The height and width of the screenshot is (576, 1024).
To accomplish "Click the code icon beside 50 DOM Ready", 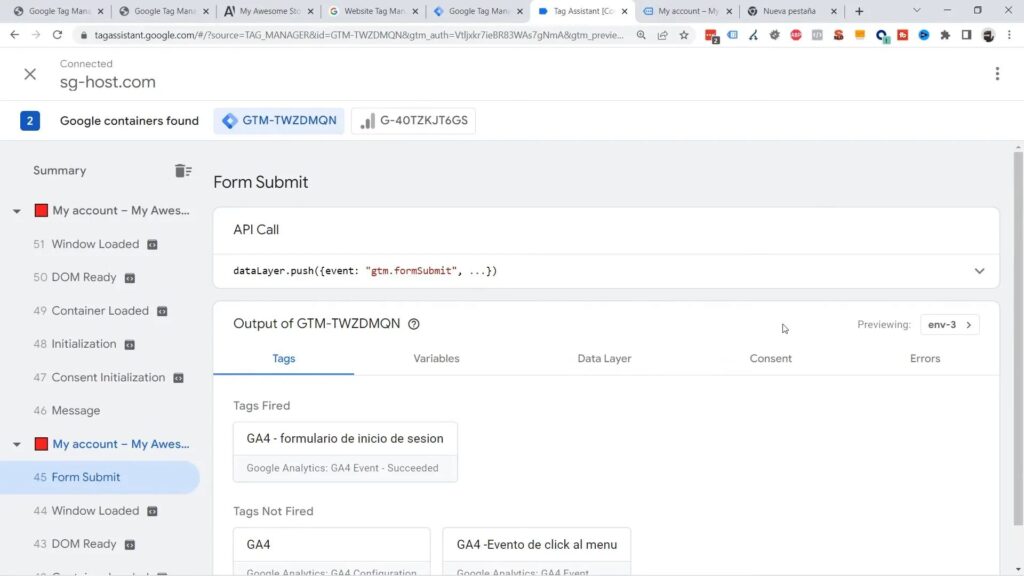I will click(130, 278).
